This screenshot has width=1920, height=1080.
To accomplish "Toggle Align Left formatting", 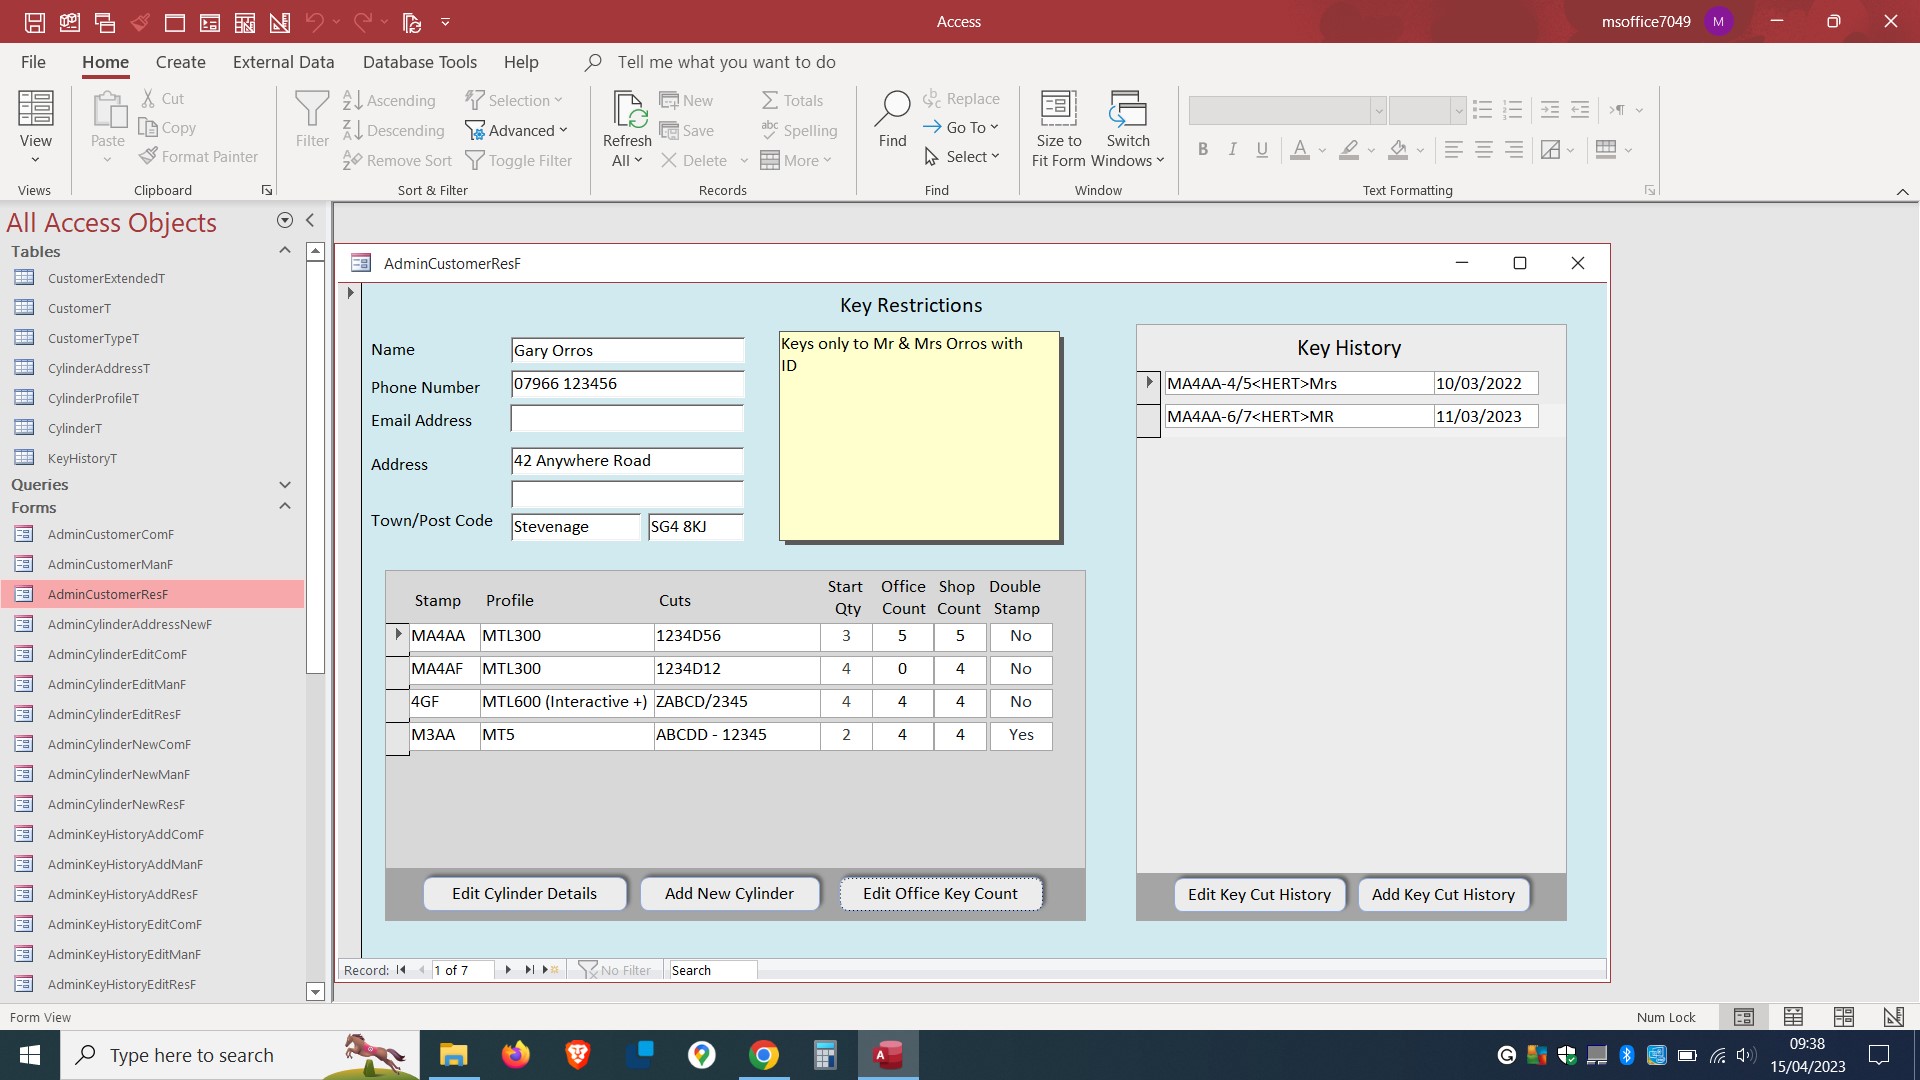I will coord(1454,149).
